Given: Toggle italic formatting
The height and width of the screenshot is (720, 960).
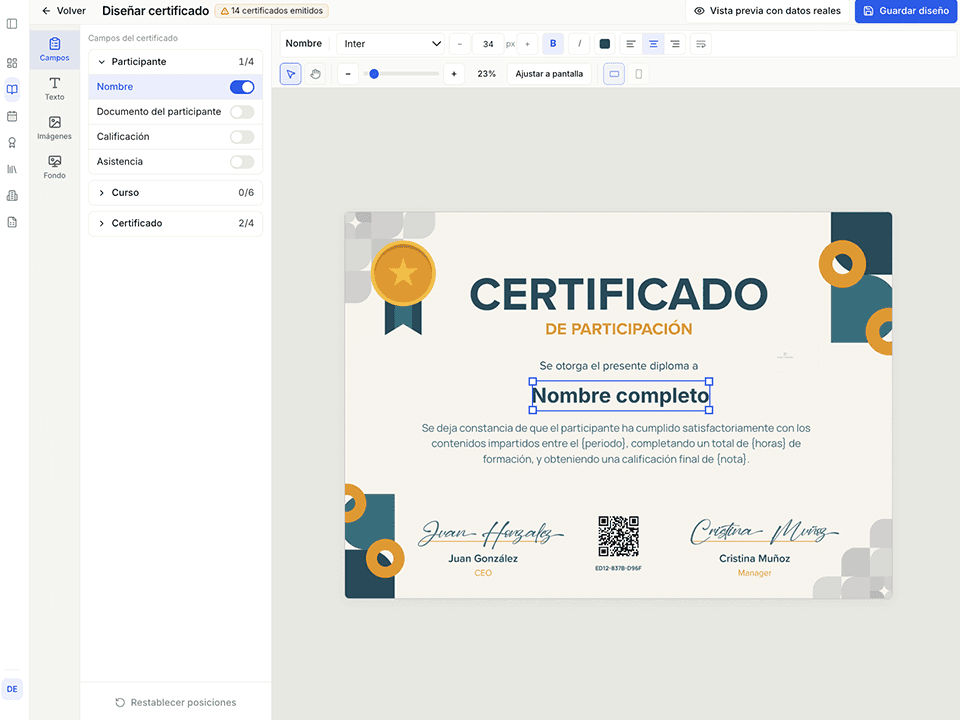Looking at the screenshot, I should pos(579,43).
